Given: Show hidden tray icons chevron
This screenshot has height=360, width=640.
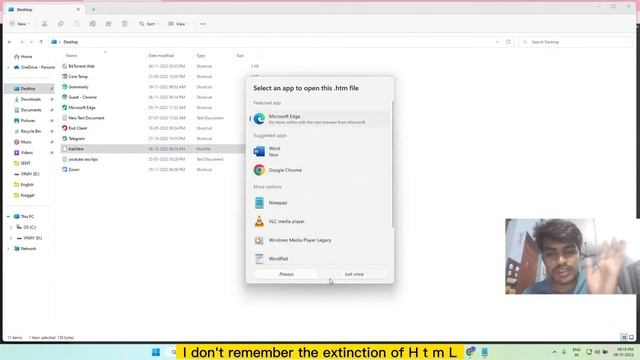Looking at the screenshot, I should (x=554, y=352).
